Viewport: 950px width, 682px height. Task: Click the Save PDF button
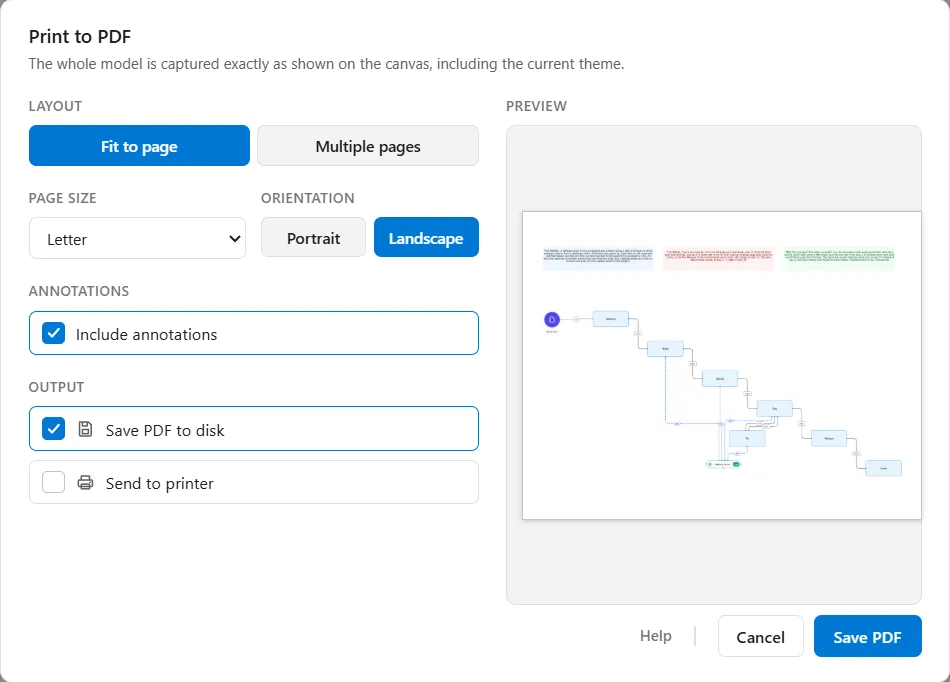868,637
